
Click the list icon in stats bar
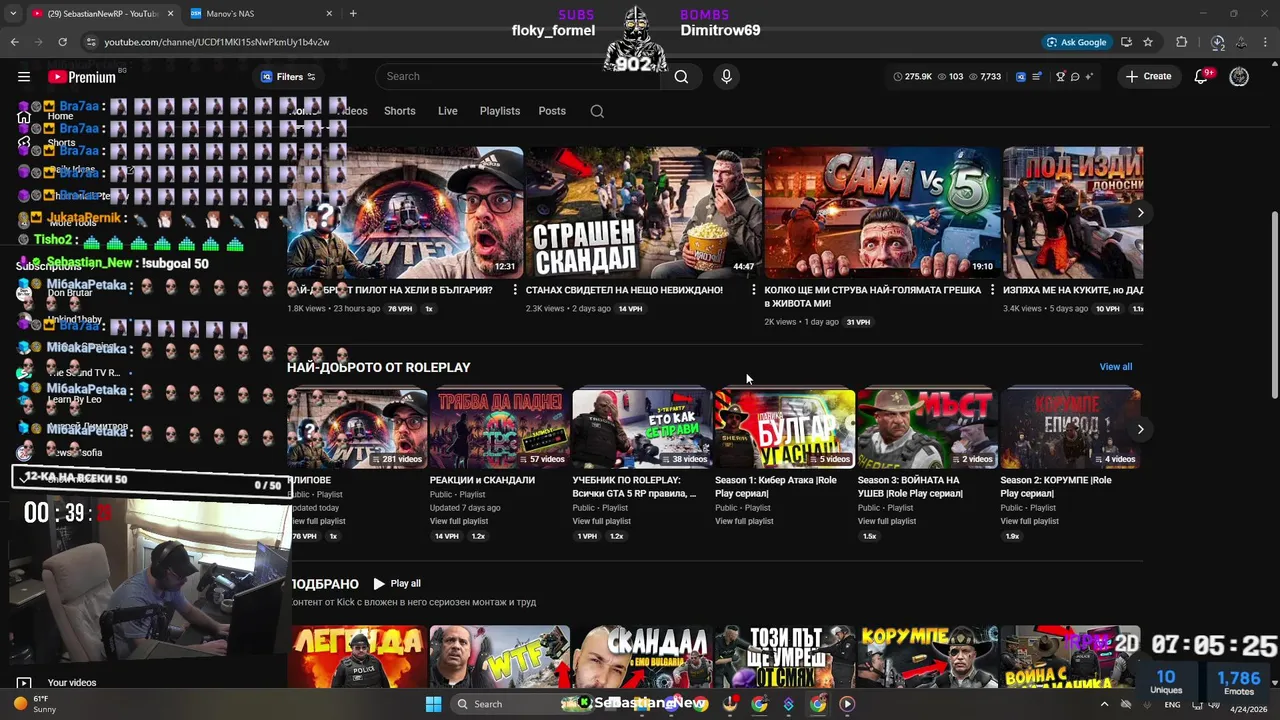tap(1037, 77)
